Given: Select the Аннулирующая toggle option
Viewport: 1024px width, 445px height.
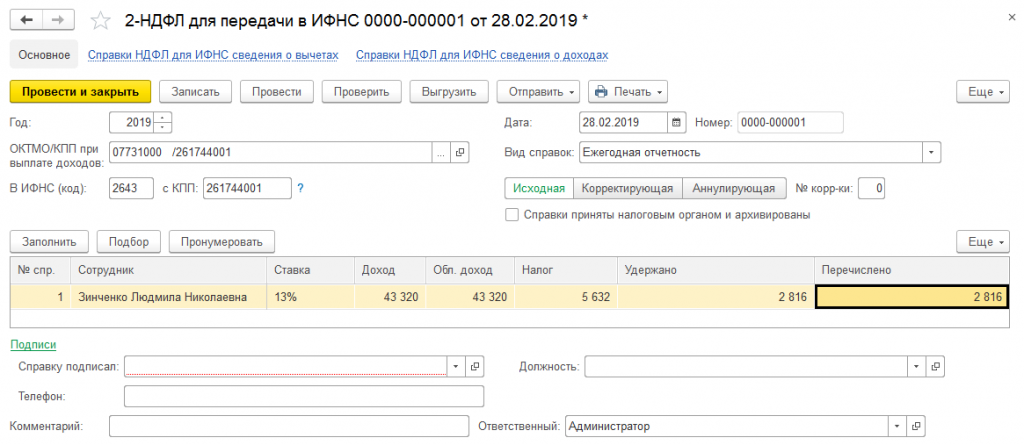Looking at the screenshot, I should pyautogui.click(x=733, y=188).
